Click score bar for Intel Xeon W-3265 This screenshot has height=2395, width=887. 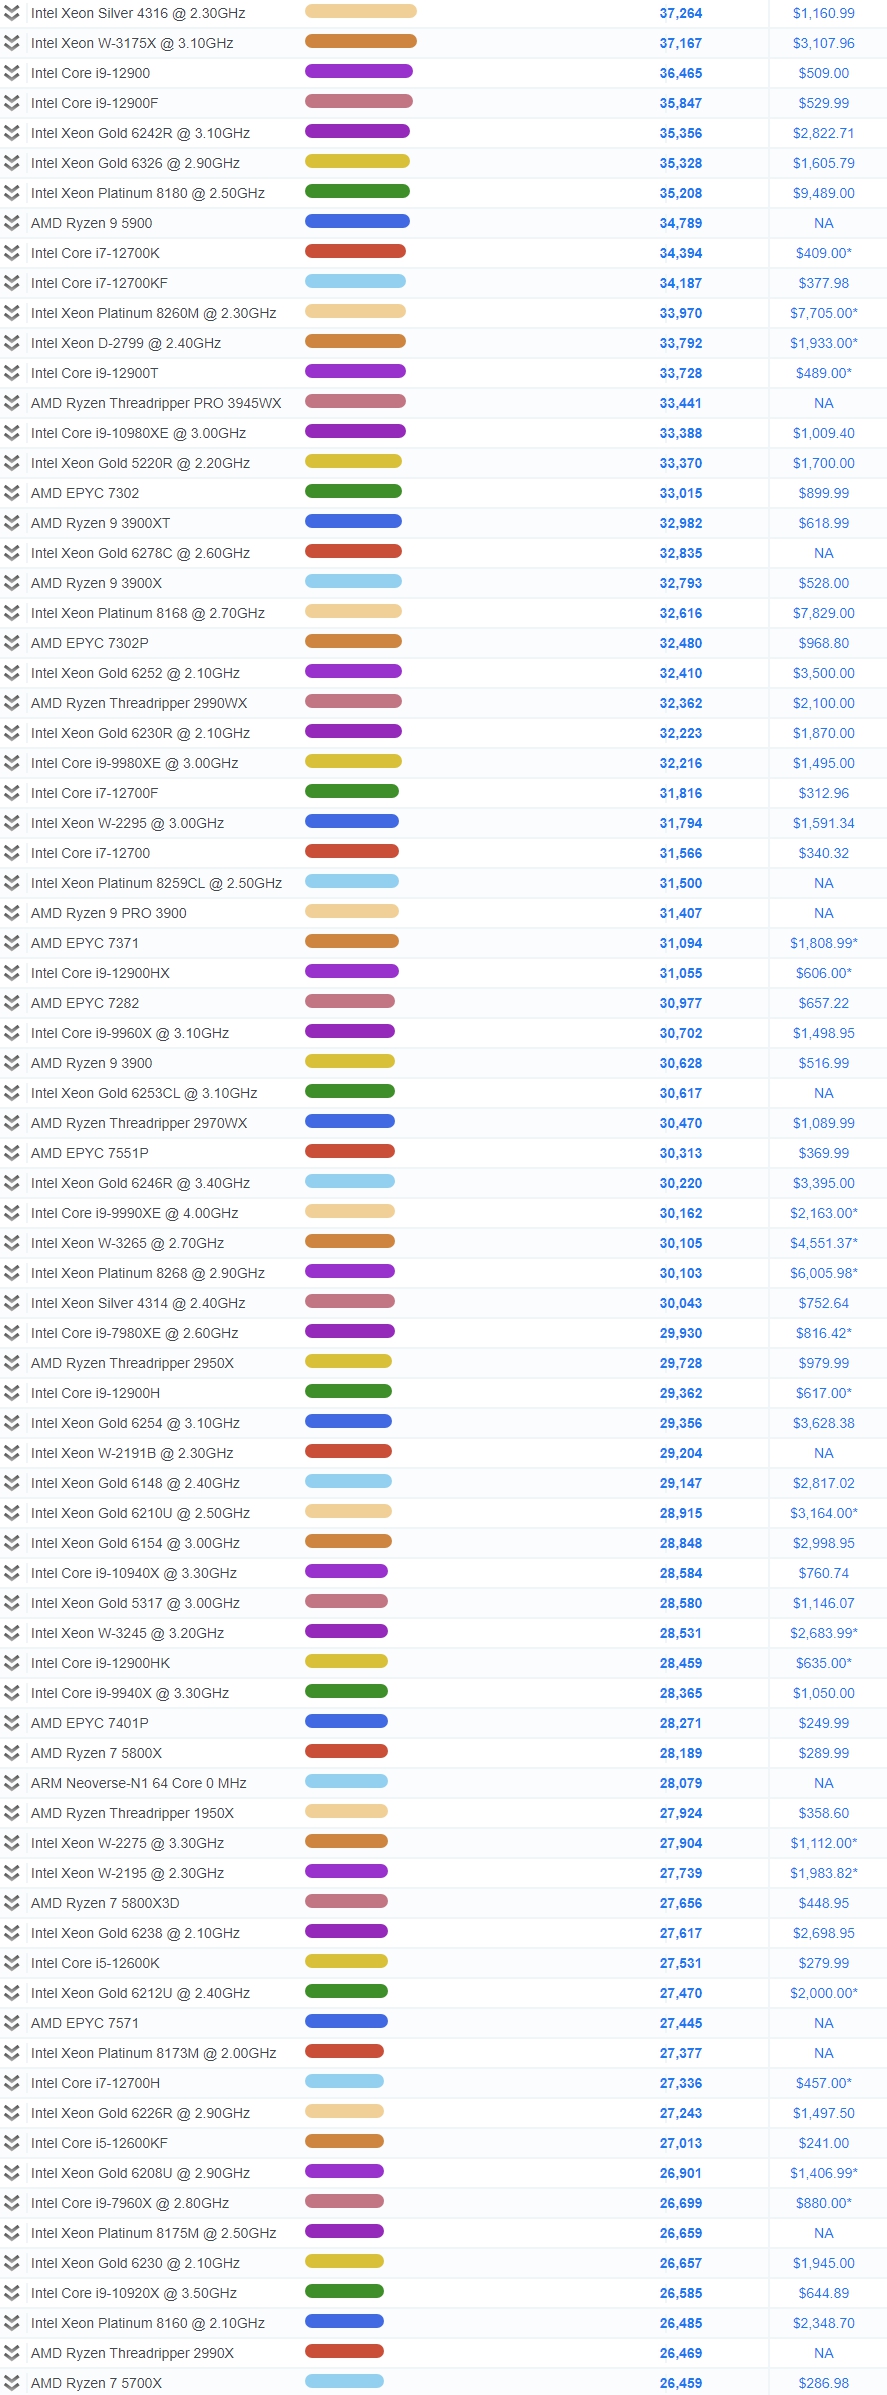pyautogui.click(x=350, y=1241)
